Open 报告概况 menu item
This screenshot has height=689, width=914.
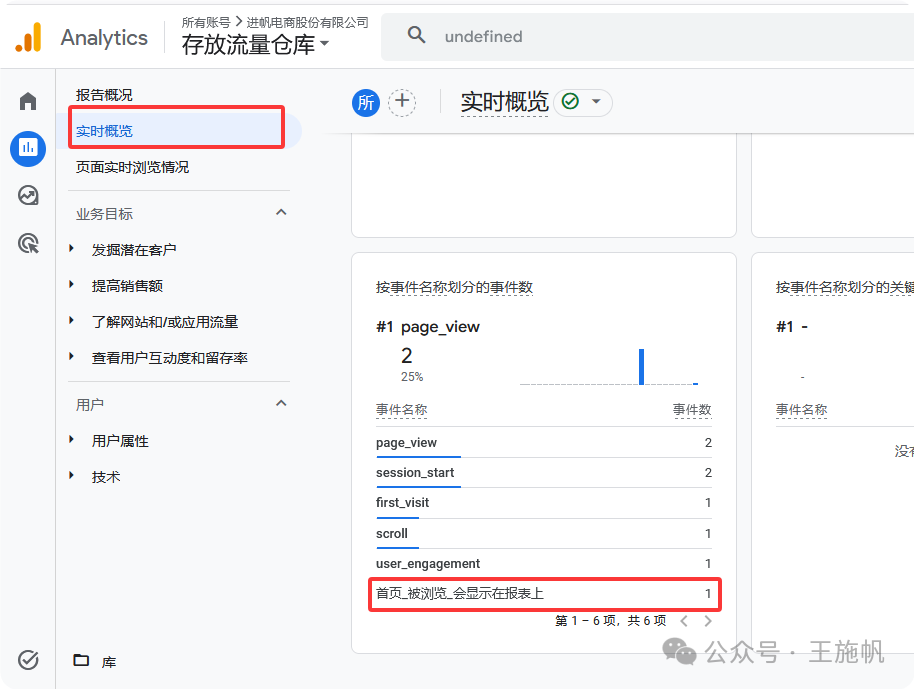coord(104,95)
